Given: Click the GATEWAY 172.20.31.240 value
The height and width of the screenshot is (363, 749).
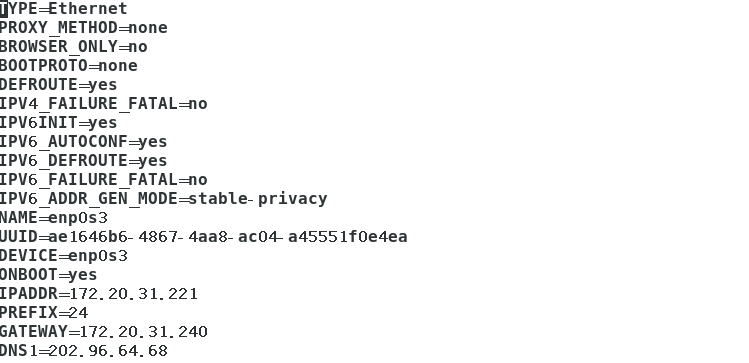Looking at the screenshot, I should [144, 332].
